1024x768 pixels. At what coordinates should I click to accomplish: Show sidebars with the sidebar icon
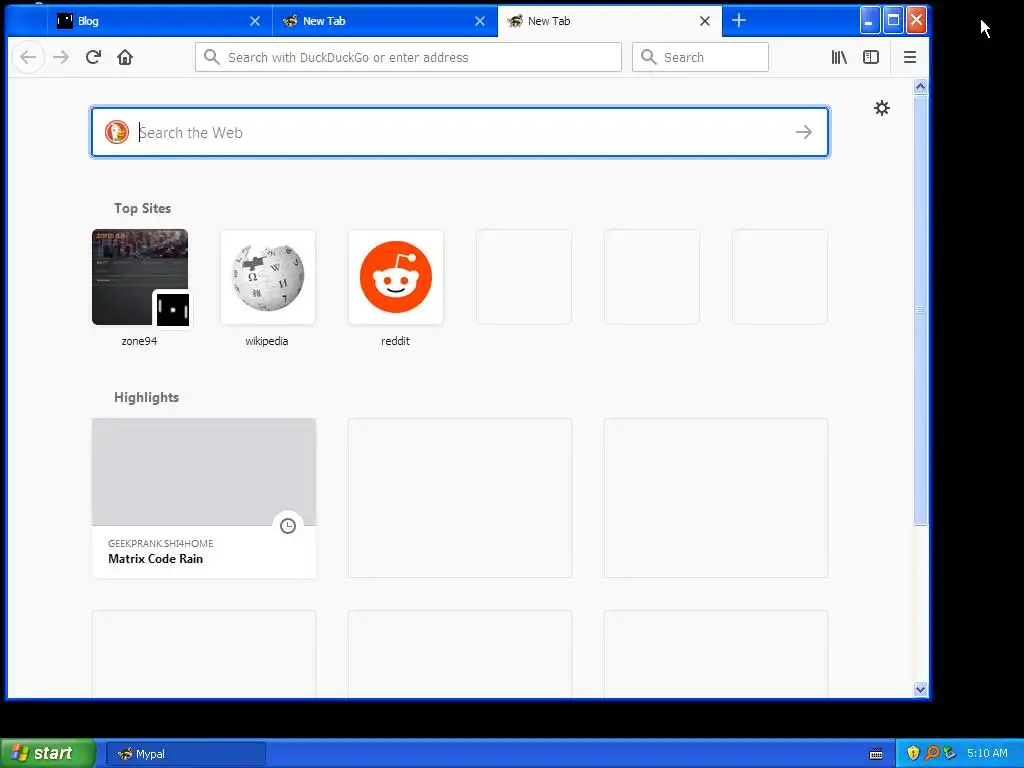point(871,57)
